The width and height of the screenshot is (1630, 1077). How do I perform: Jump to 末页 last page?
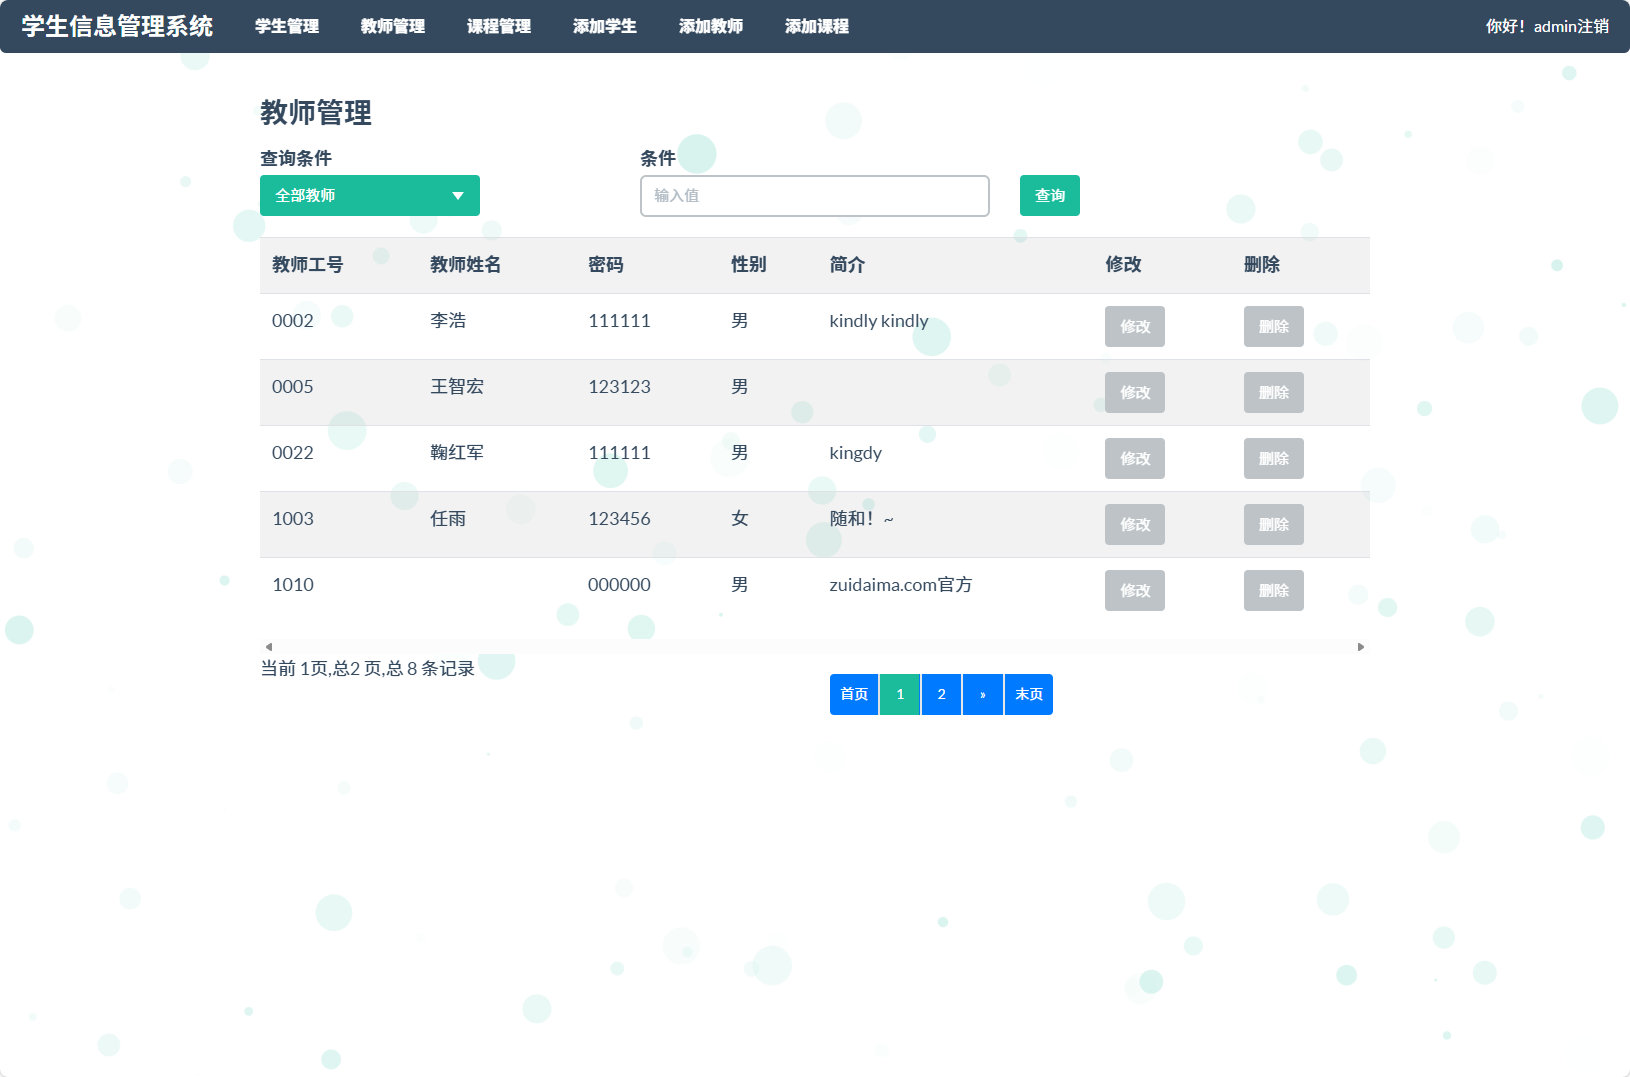pos(1028,694)
